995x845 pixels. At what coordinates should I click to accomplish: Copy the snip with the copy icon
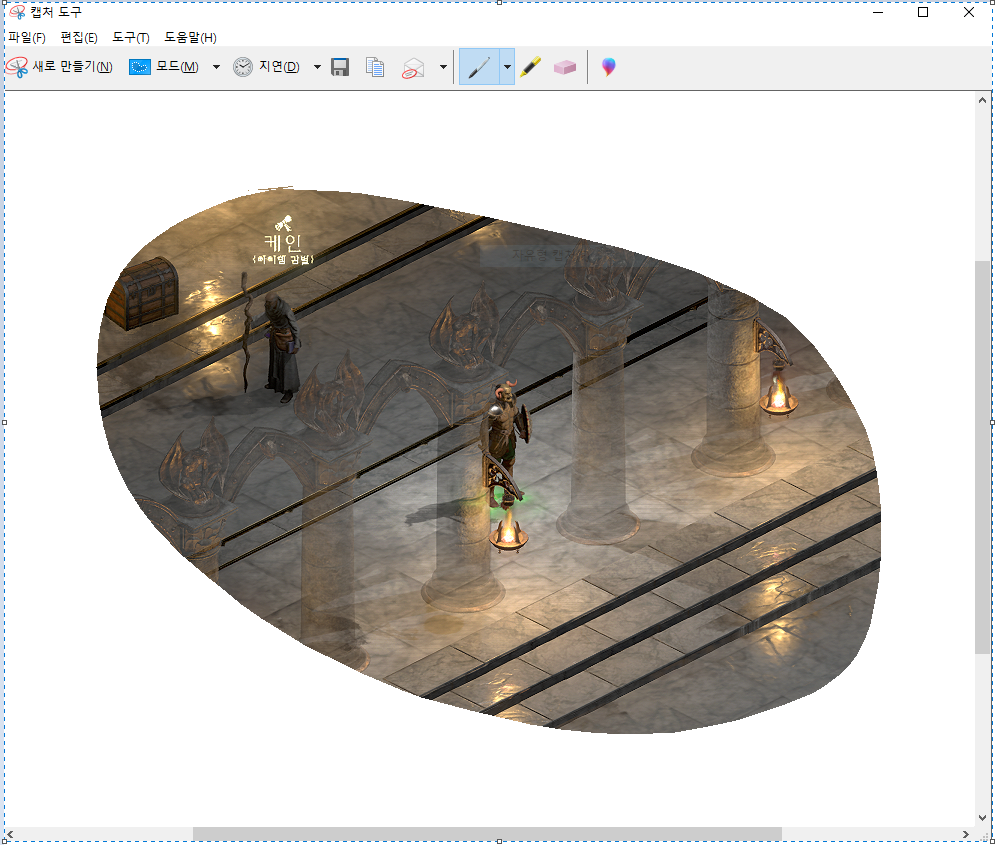(375, 67)
